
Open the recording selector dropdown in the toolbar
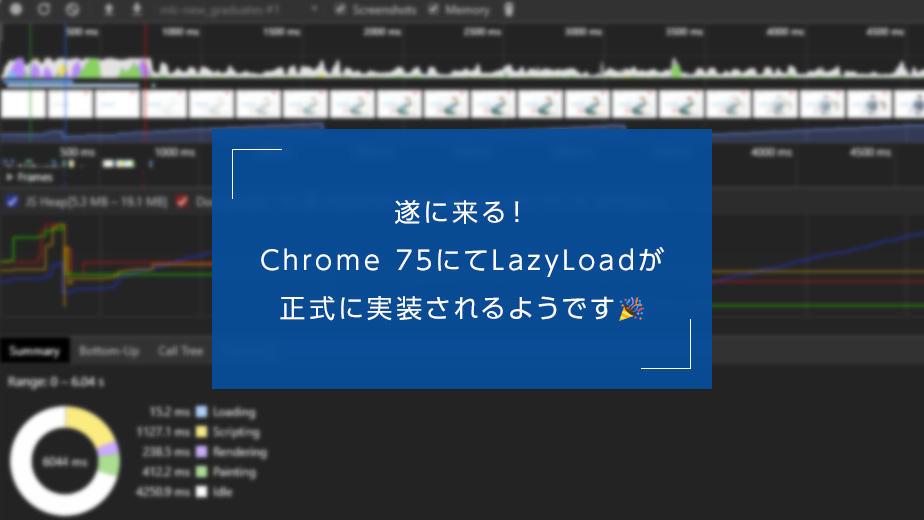click(239, 9)
